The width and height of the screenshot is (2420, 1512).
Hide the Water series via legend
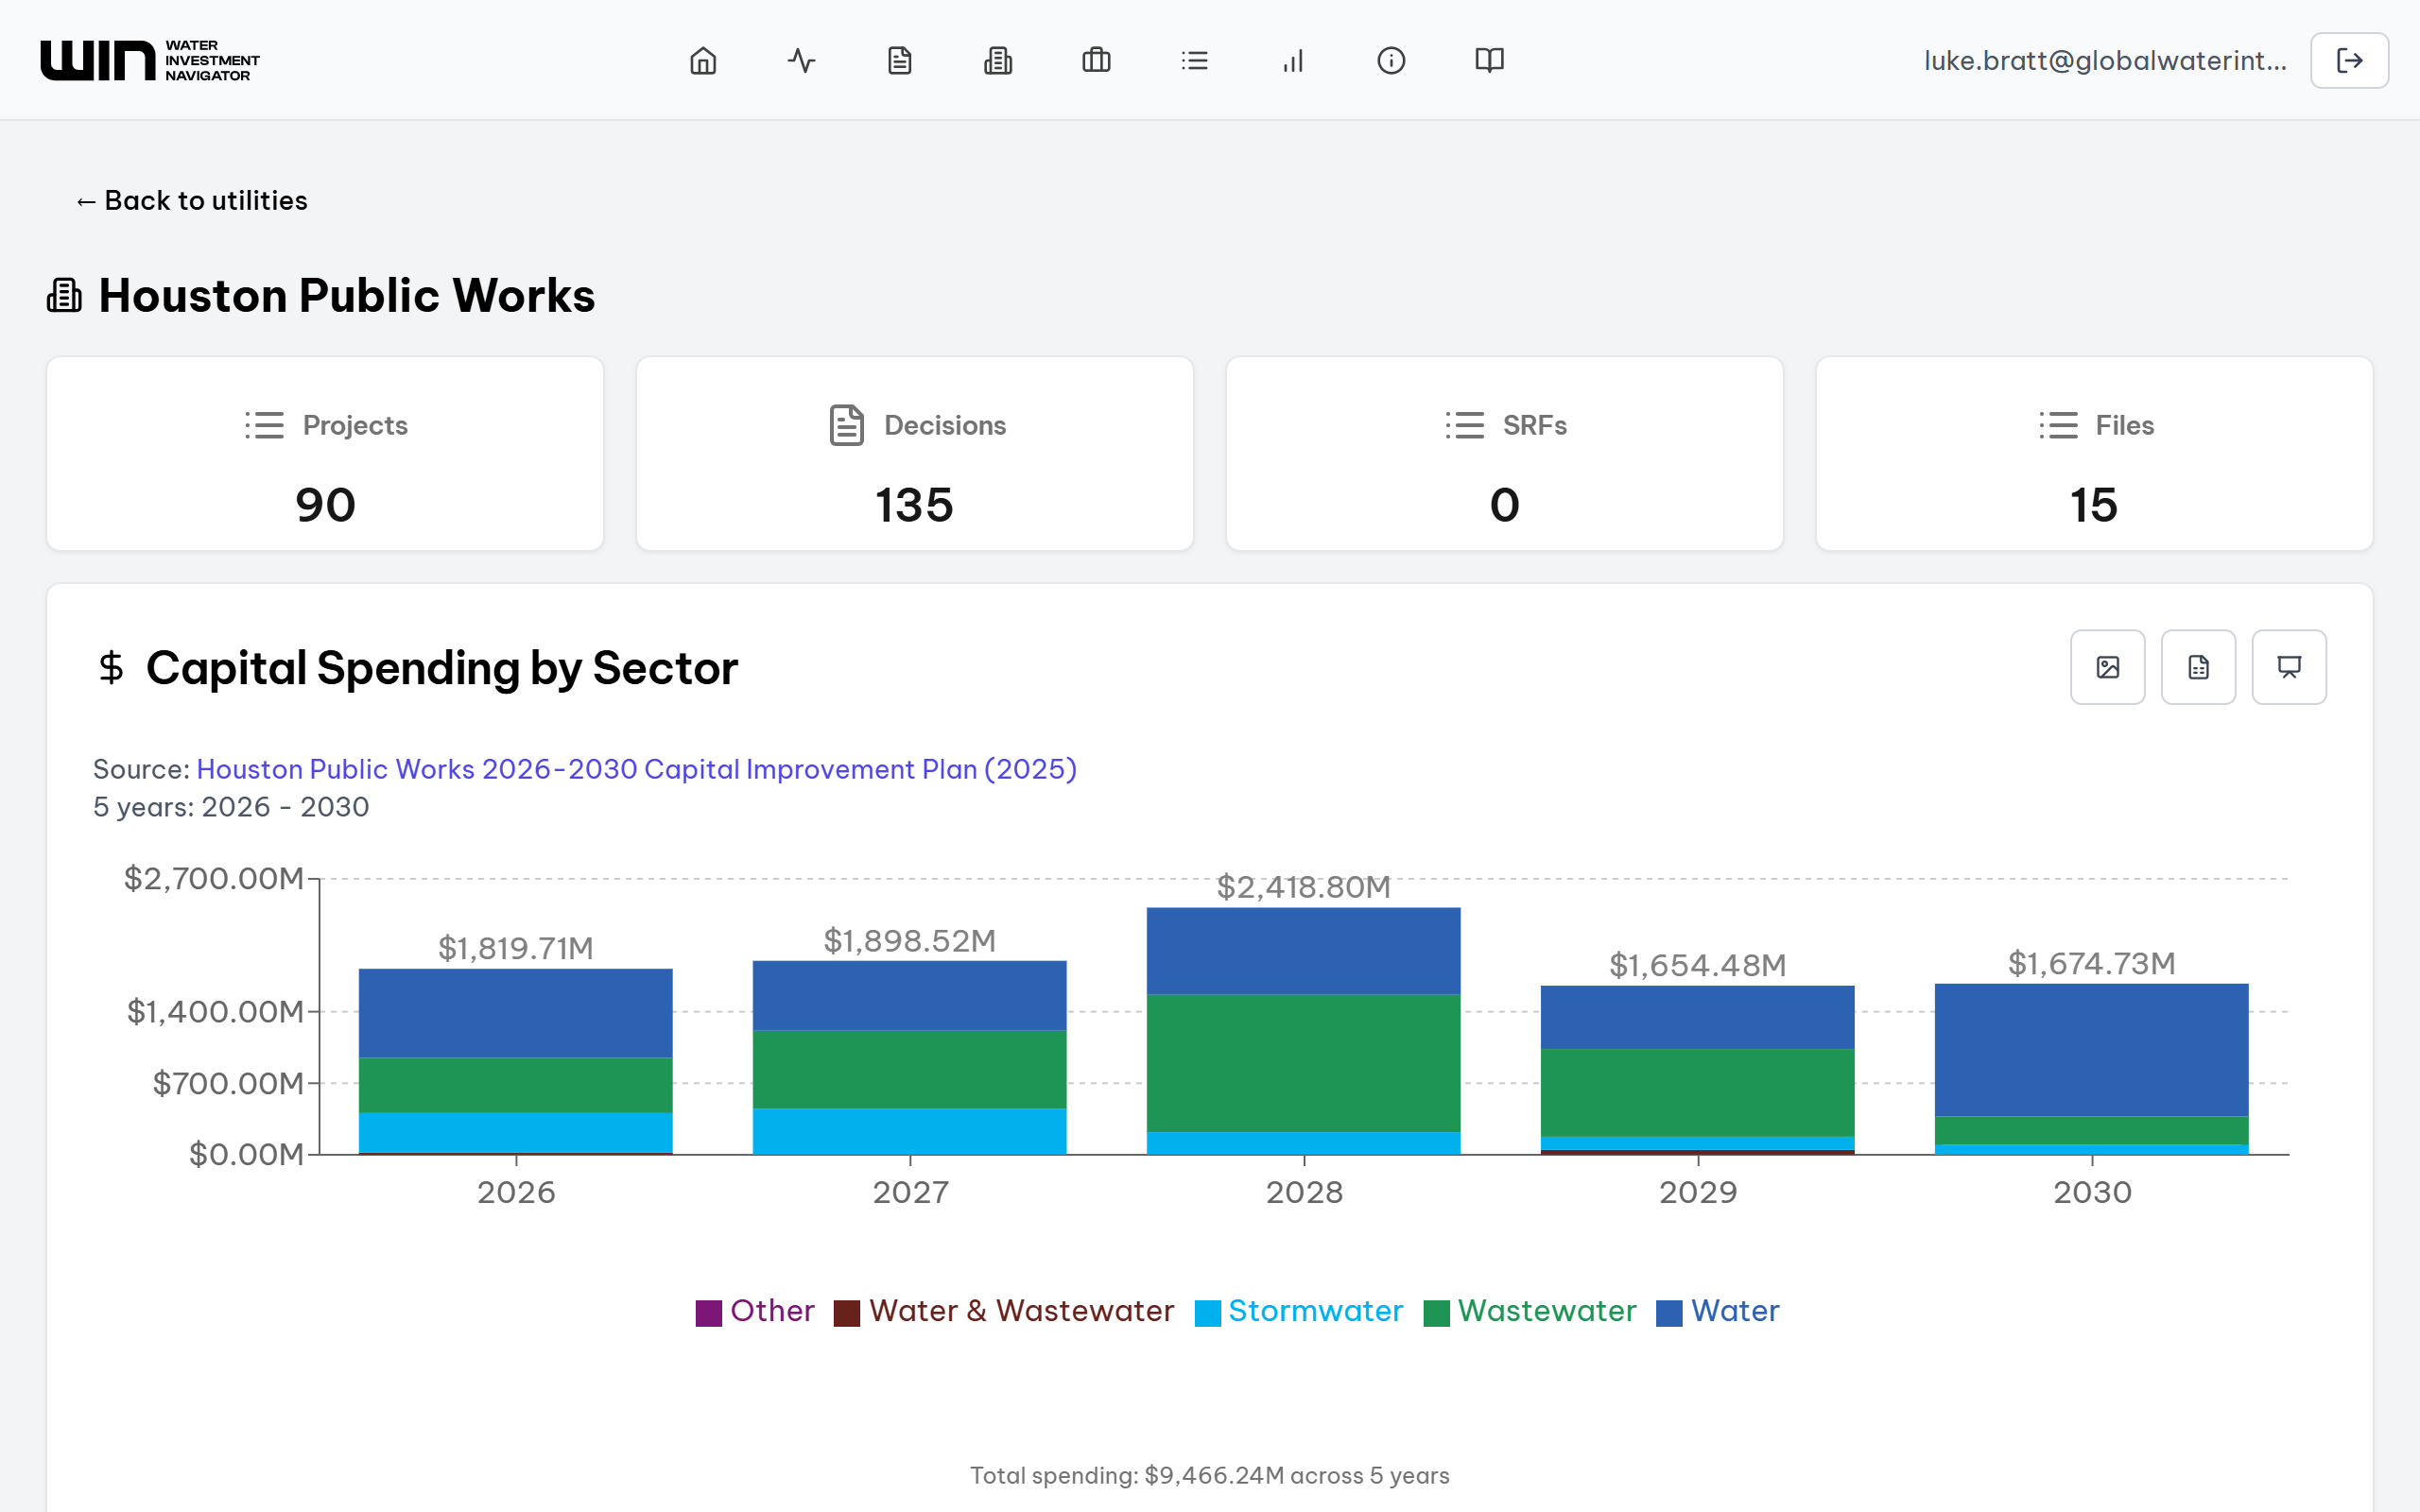[1733, 1311]
